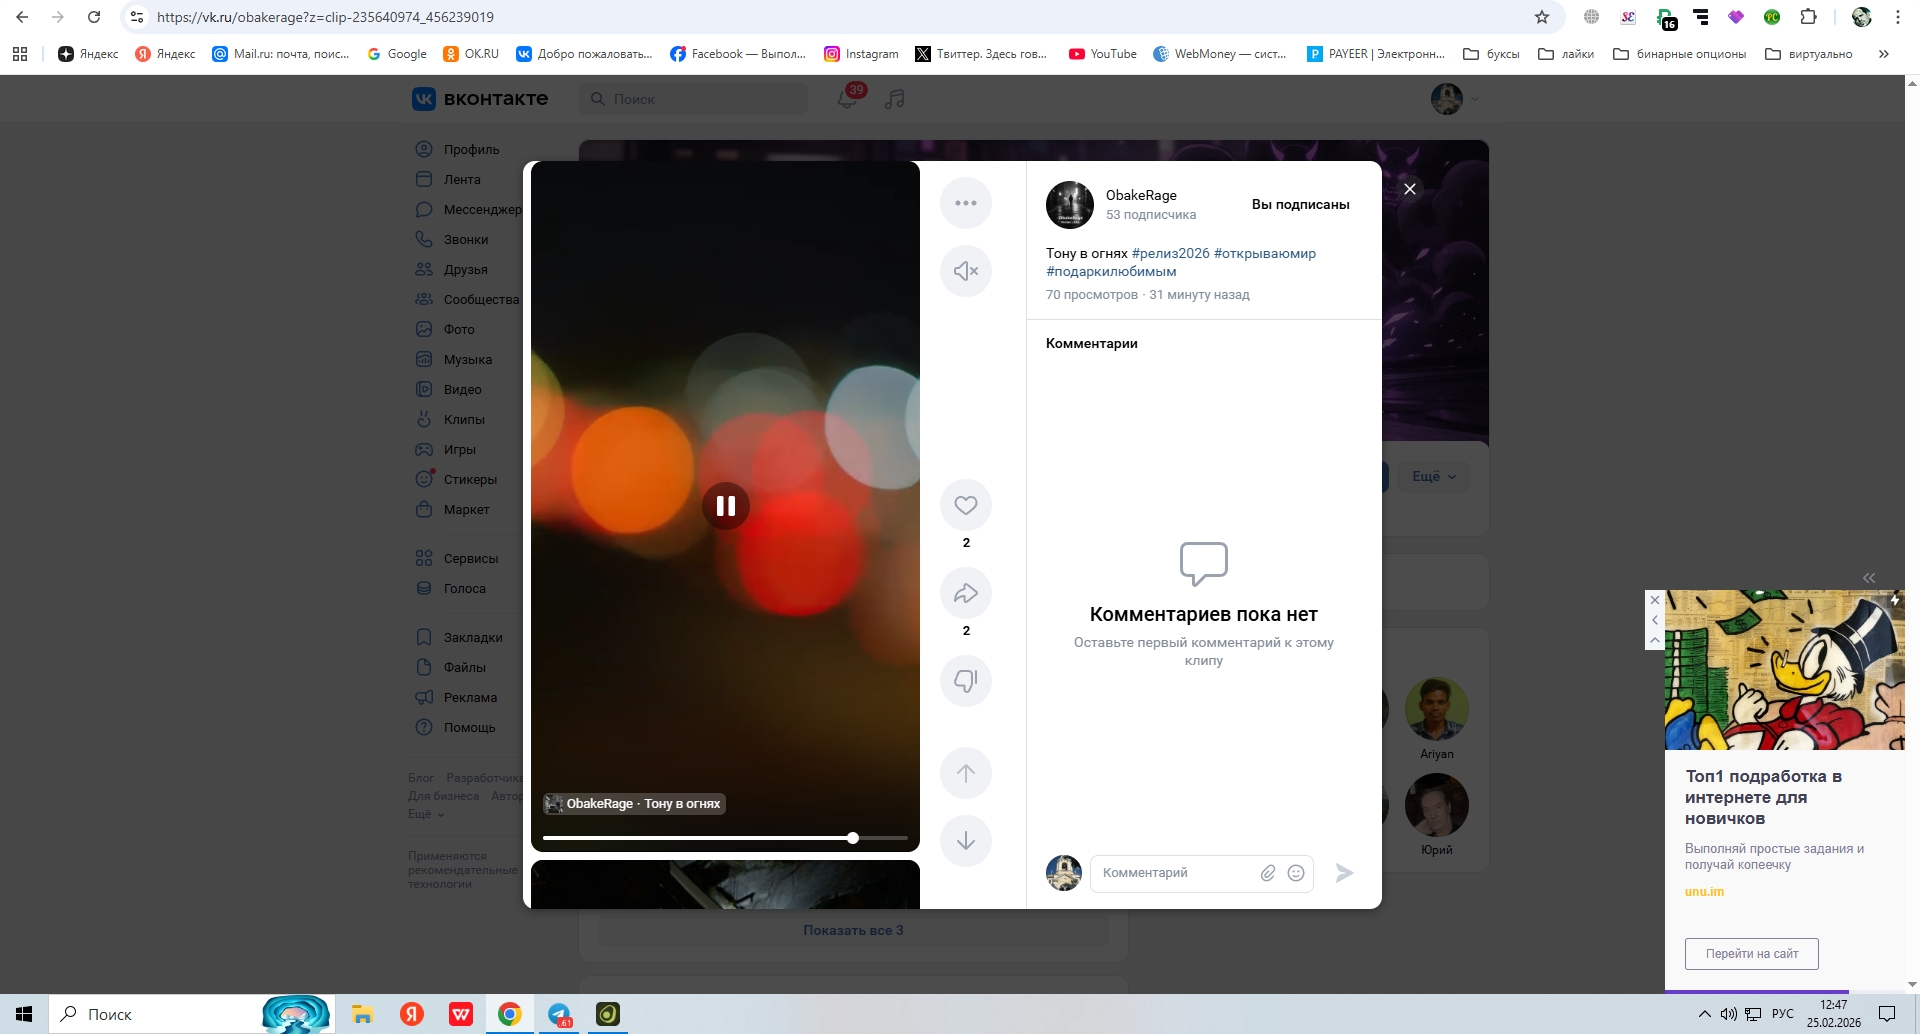Toggle the 'Вы подписаны' subscription button
This screenshot has width=1920, height=1034.
tap(1300, 204)
